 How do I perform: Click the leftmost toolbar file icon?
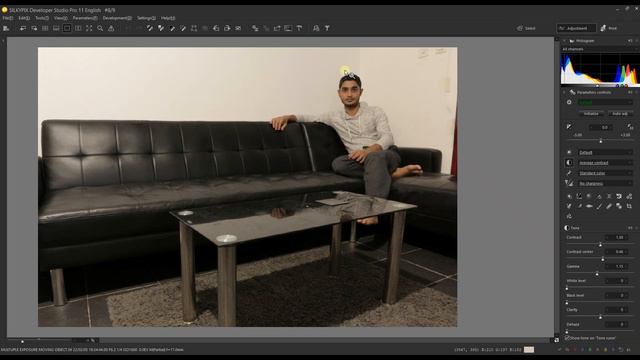point(6,28)
